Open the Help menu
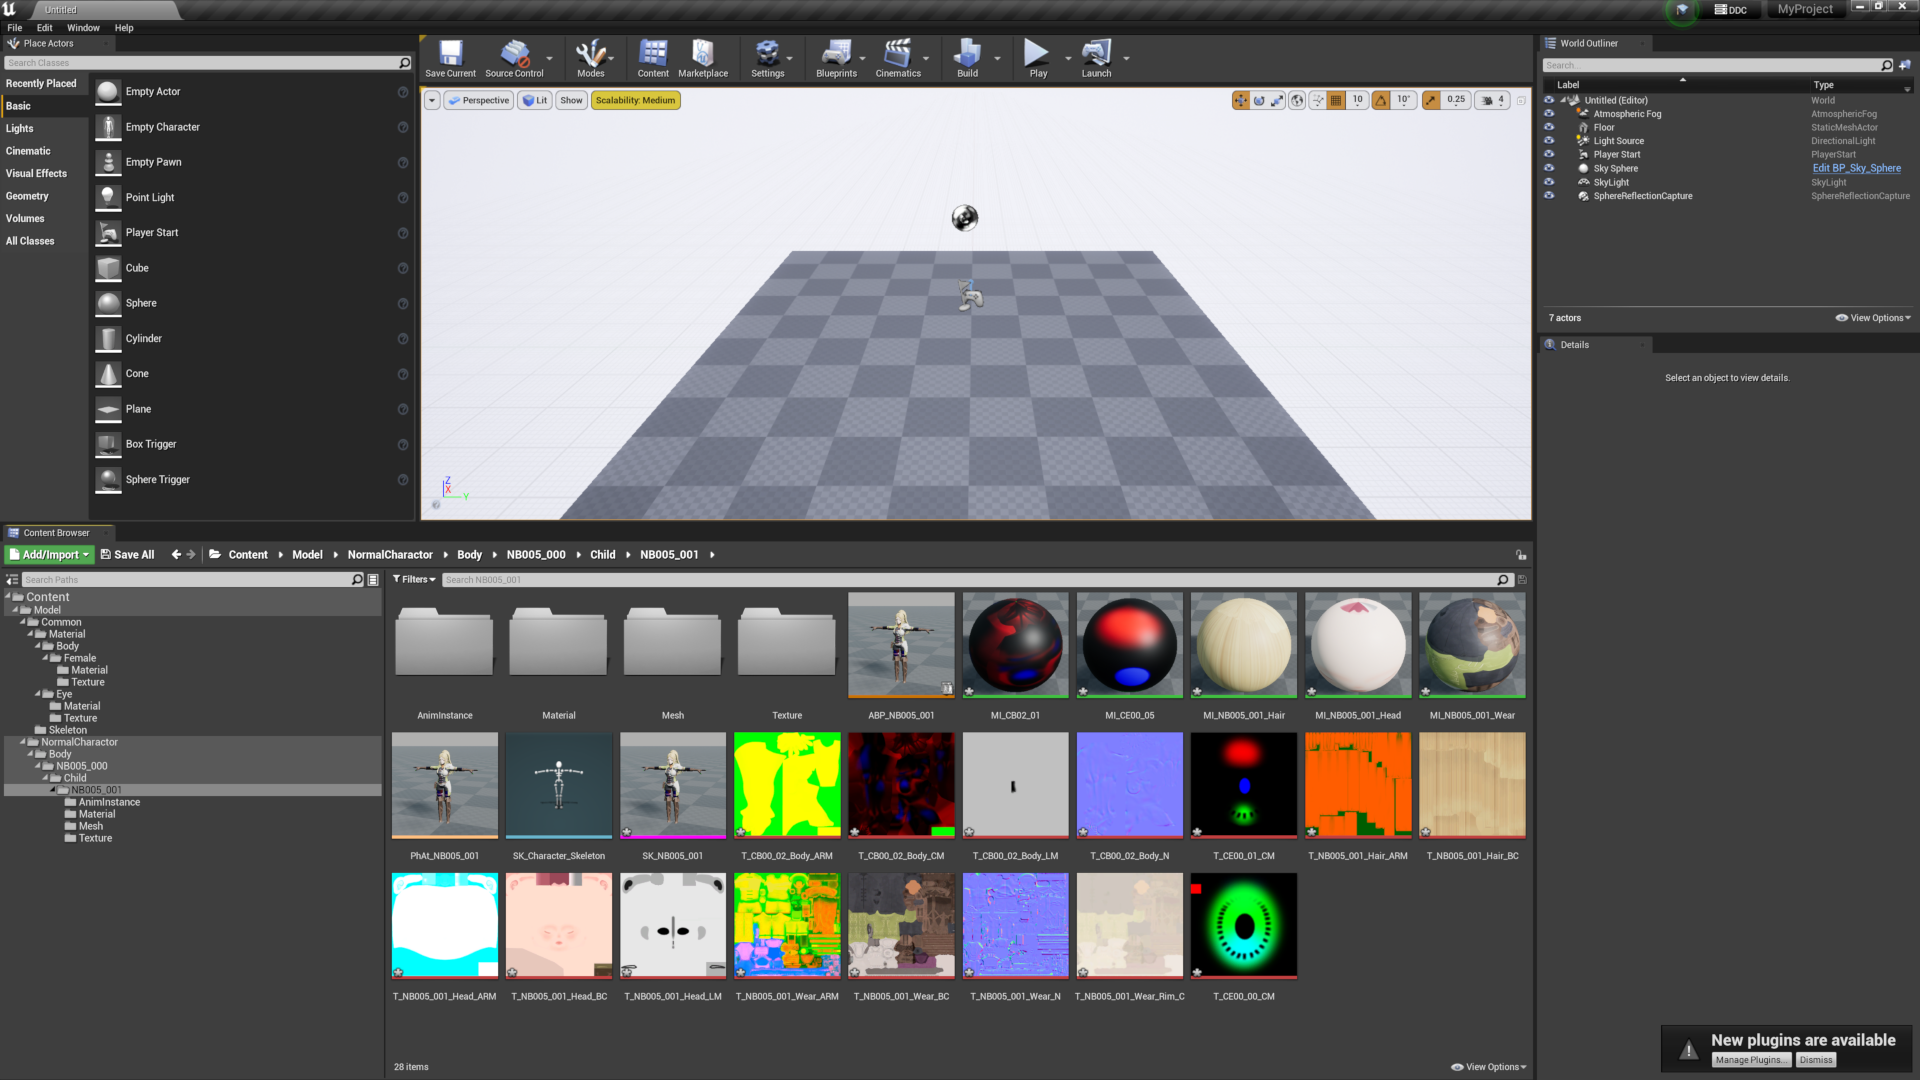Viewport: 1920px width, 1080px height. tap(124, 28)
